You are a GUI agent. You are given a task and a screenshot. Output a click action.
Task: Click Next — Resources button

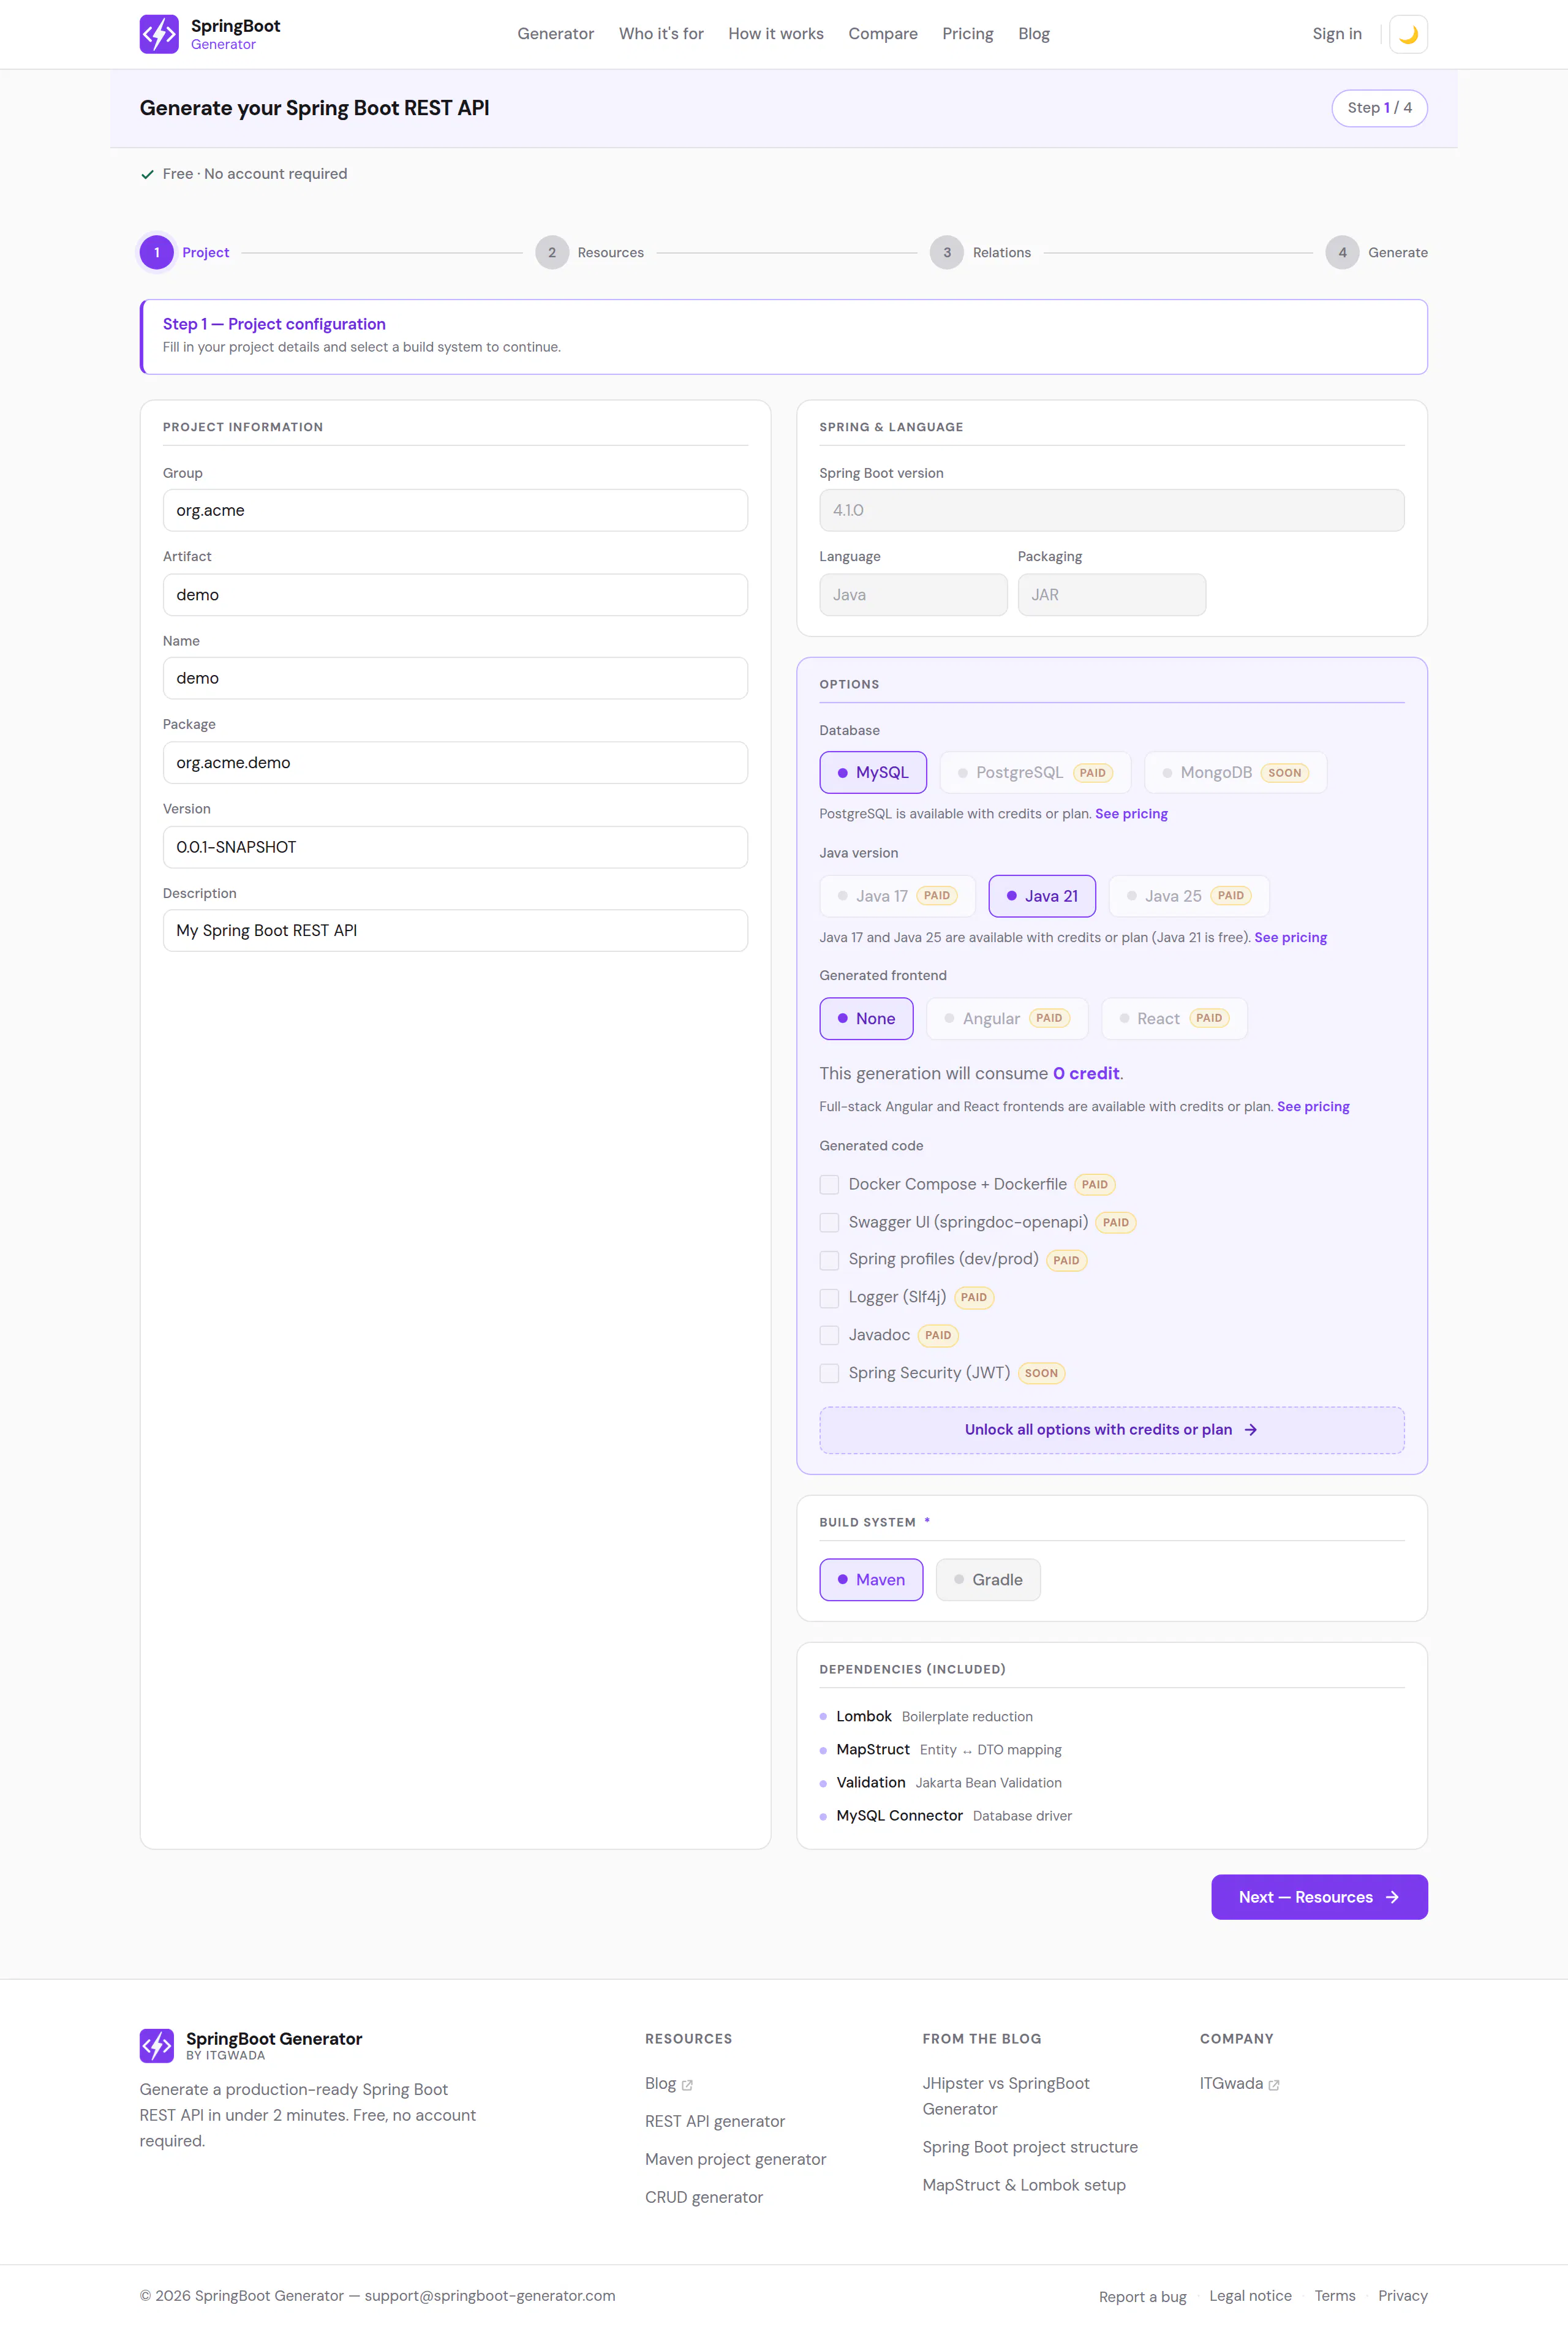point(1319,1897)
